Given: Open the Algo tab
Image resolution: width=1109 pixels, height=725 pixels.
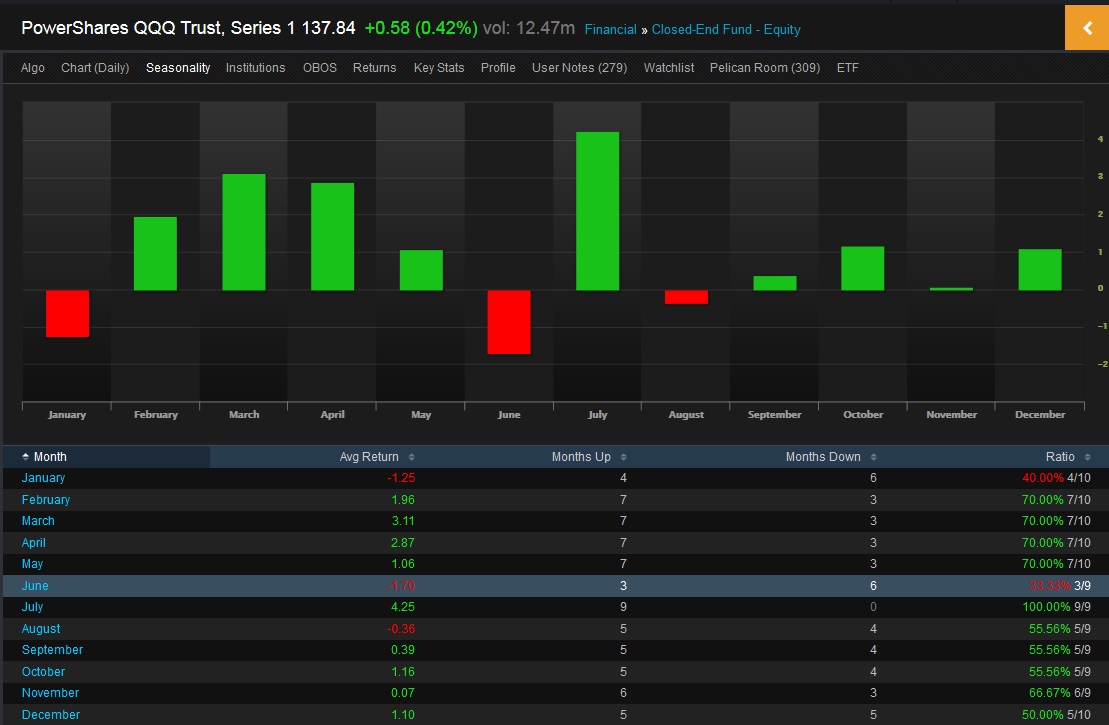Looking at the screenshot, I should 33,68.
